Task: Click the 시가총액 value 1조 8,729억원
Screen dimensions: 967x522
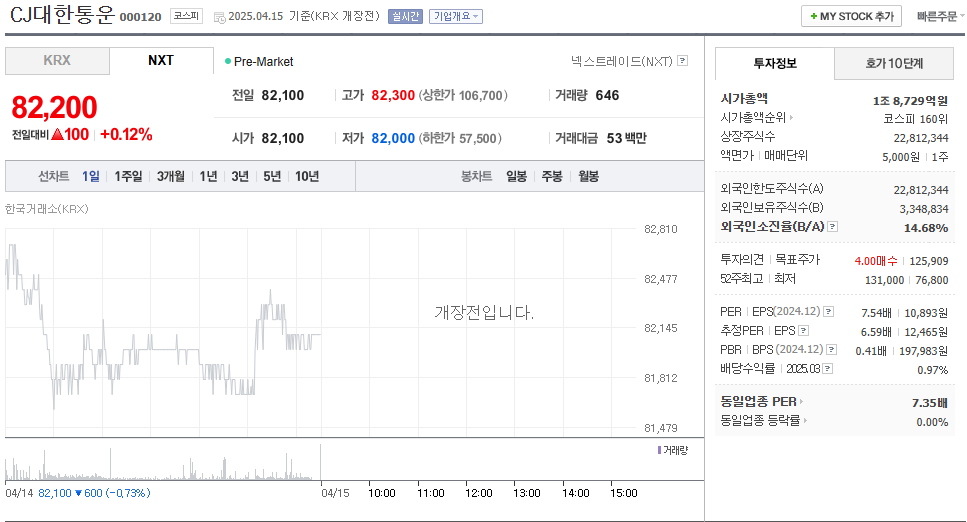Action: coord(910,101)
